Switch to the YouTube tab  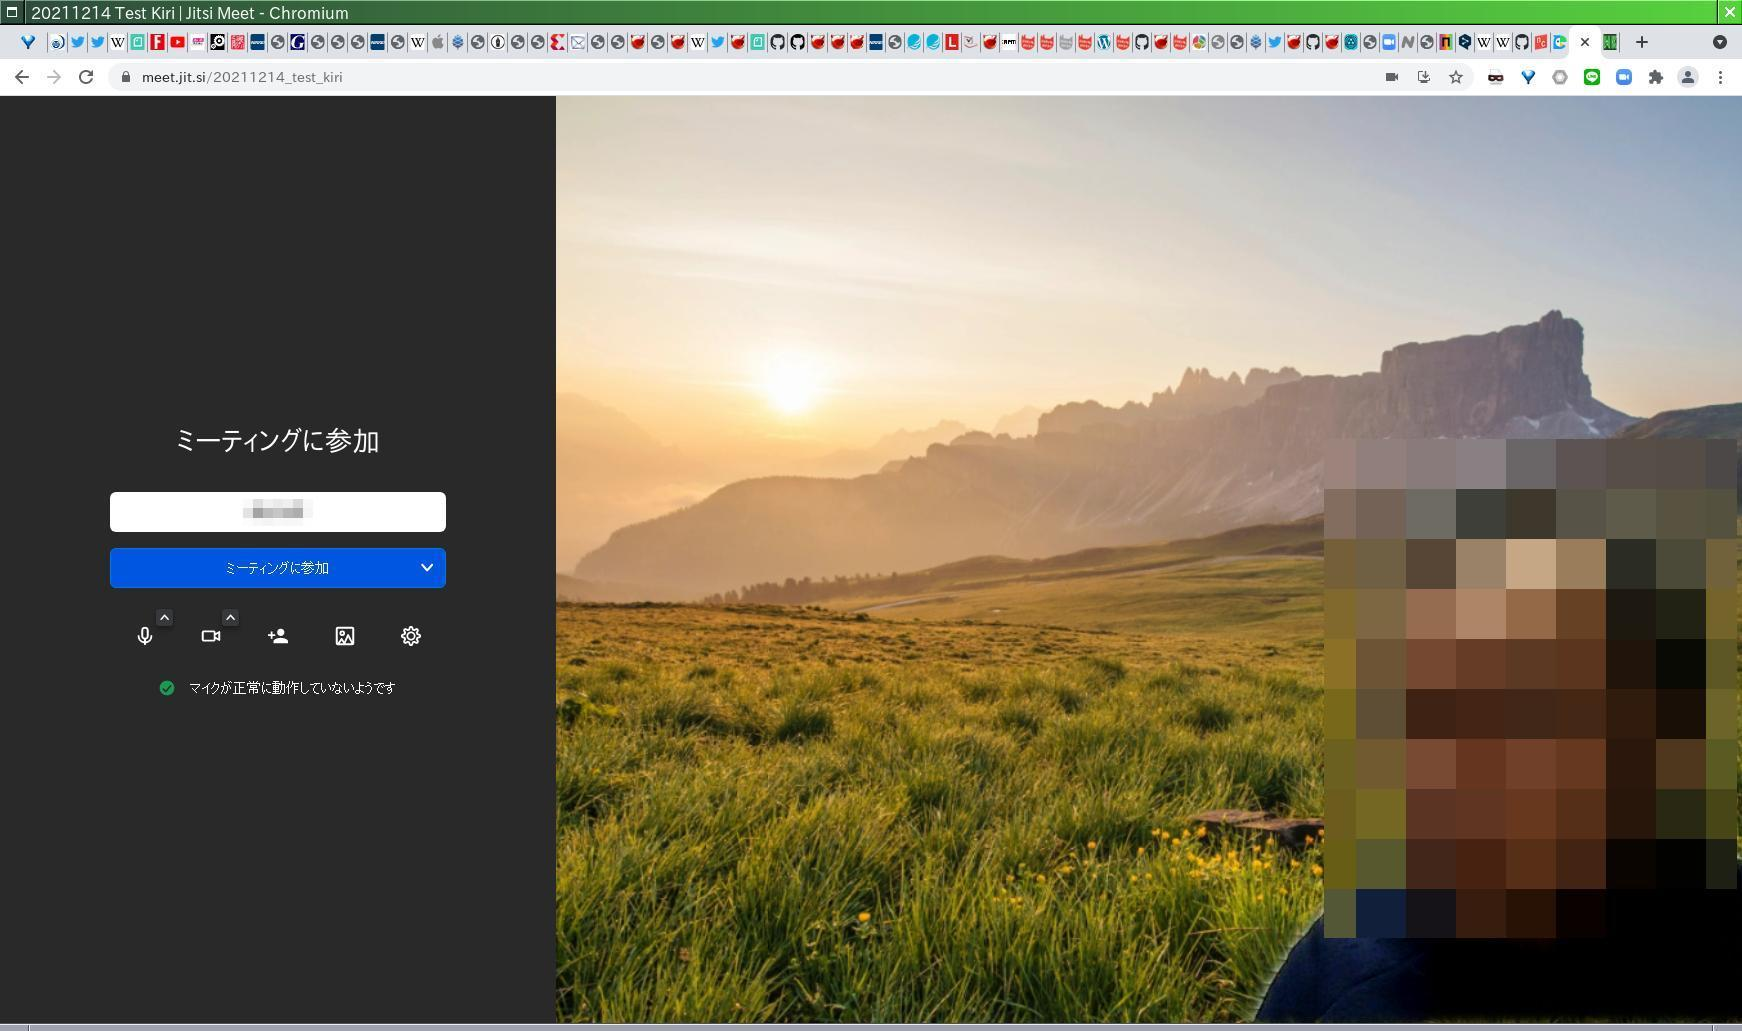pyautogui.click(x=177, y=42)
